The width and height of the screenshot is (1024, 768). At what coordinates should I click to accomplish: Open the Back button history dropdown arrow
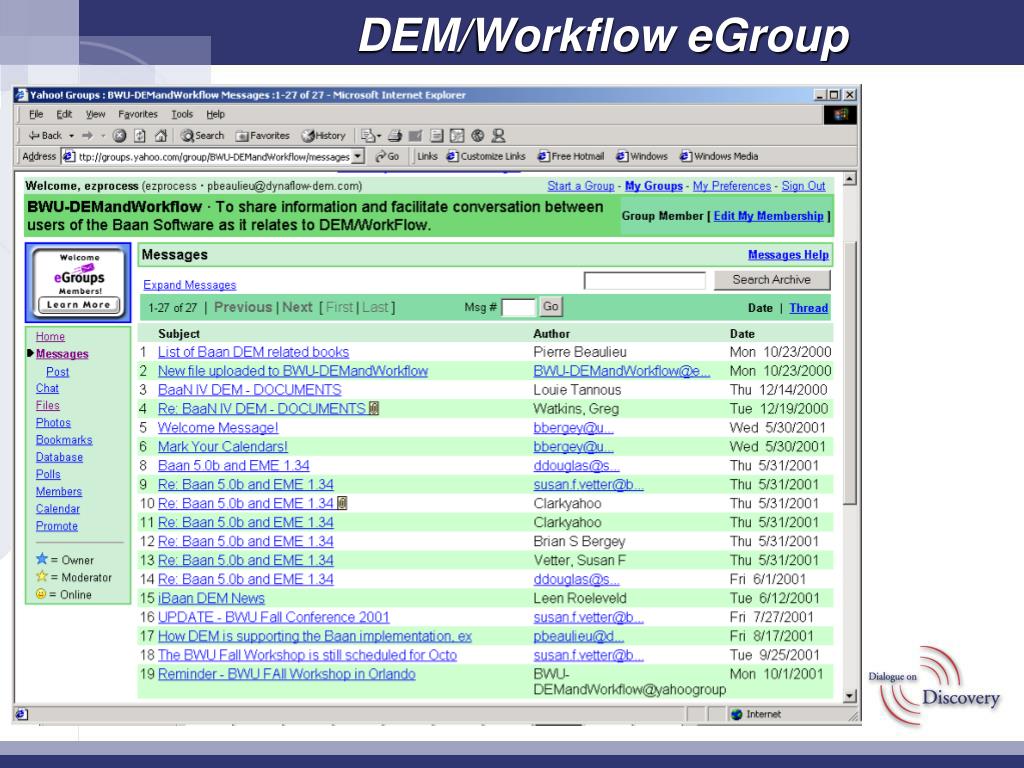(72, 136)
